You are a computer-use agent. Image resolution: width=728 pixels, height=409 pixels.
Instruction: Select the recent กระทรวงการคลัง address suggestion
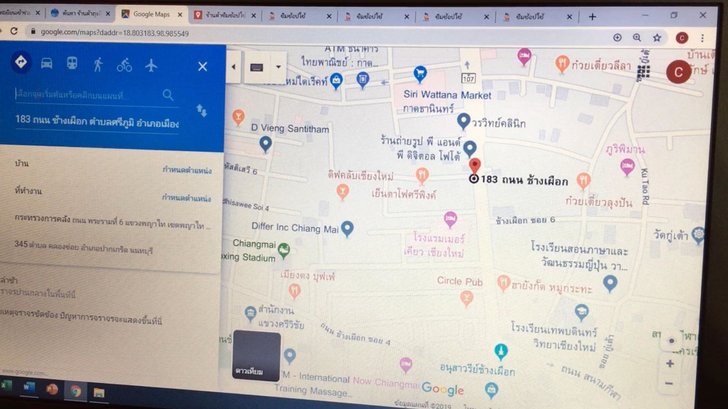pos(111,221)
